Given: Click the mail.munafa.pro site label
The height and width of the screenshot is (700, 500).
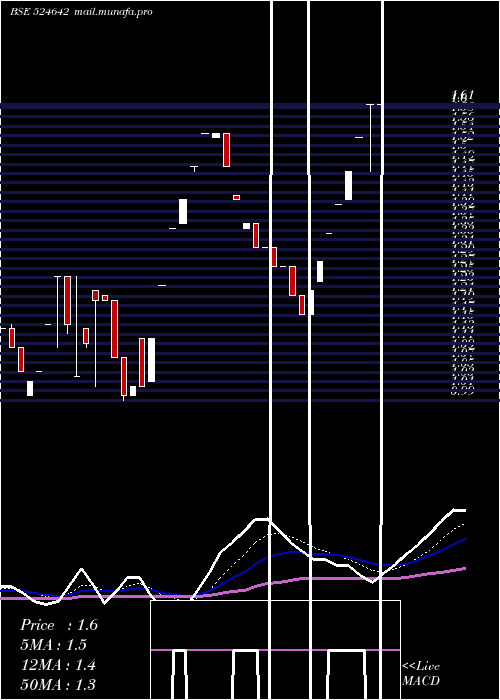Looking at the screenshot, I should (x=113, y=12).
